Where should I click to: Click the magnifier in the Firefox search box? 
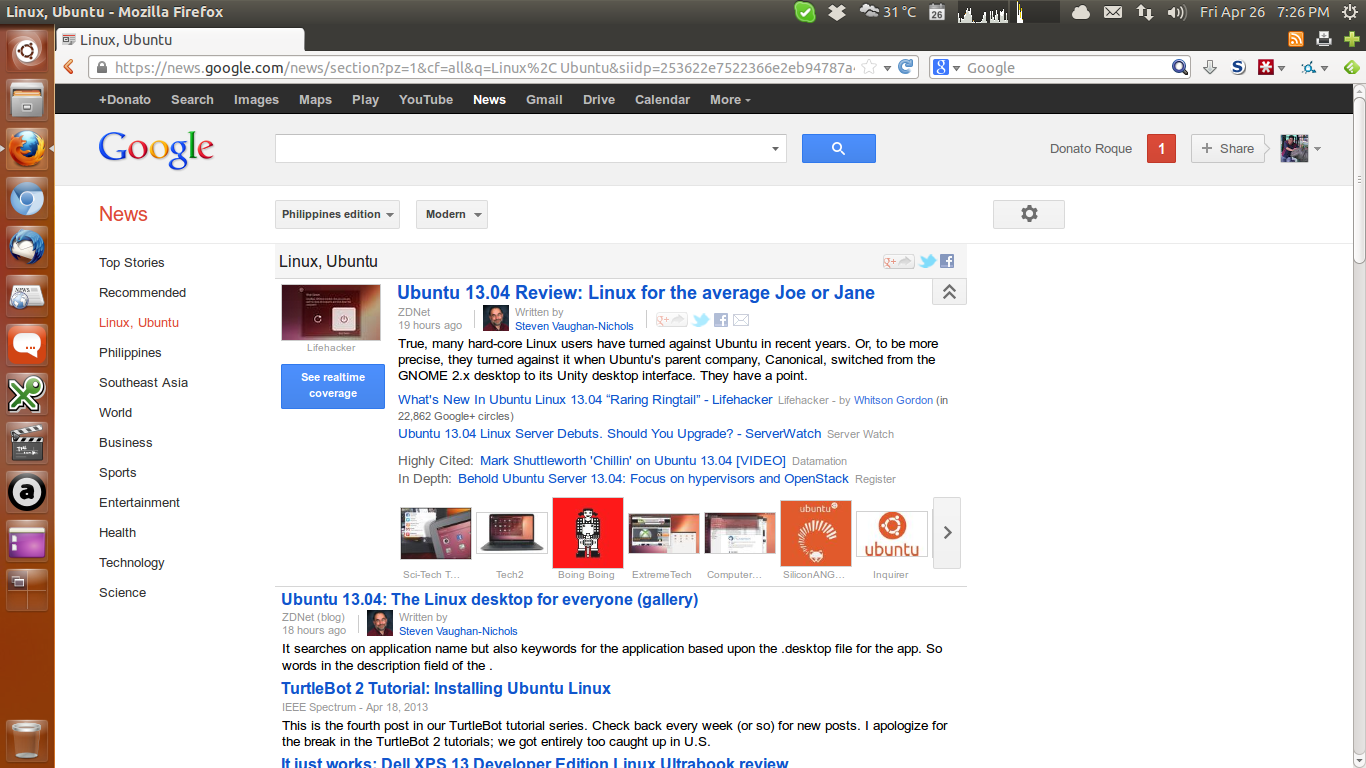pyautogui.click(x=1180, y=67)
